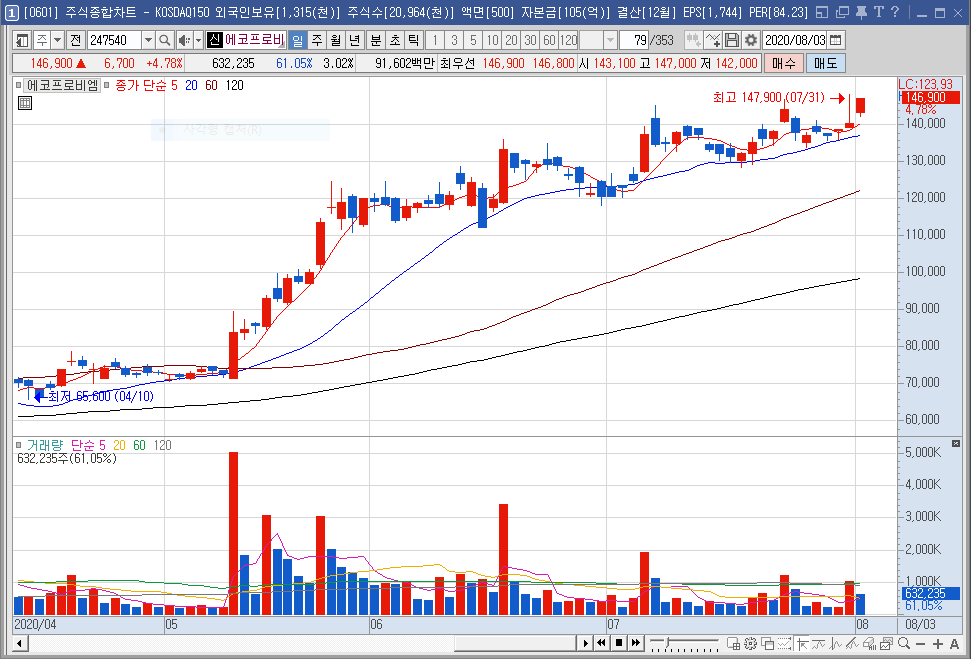Pin the window with the pushpin icon
The width and height of the screenshot is (971, 659).
pos(861,12)
